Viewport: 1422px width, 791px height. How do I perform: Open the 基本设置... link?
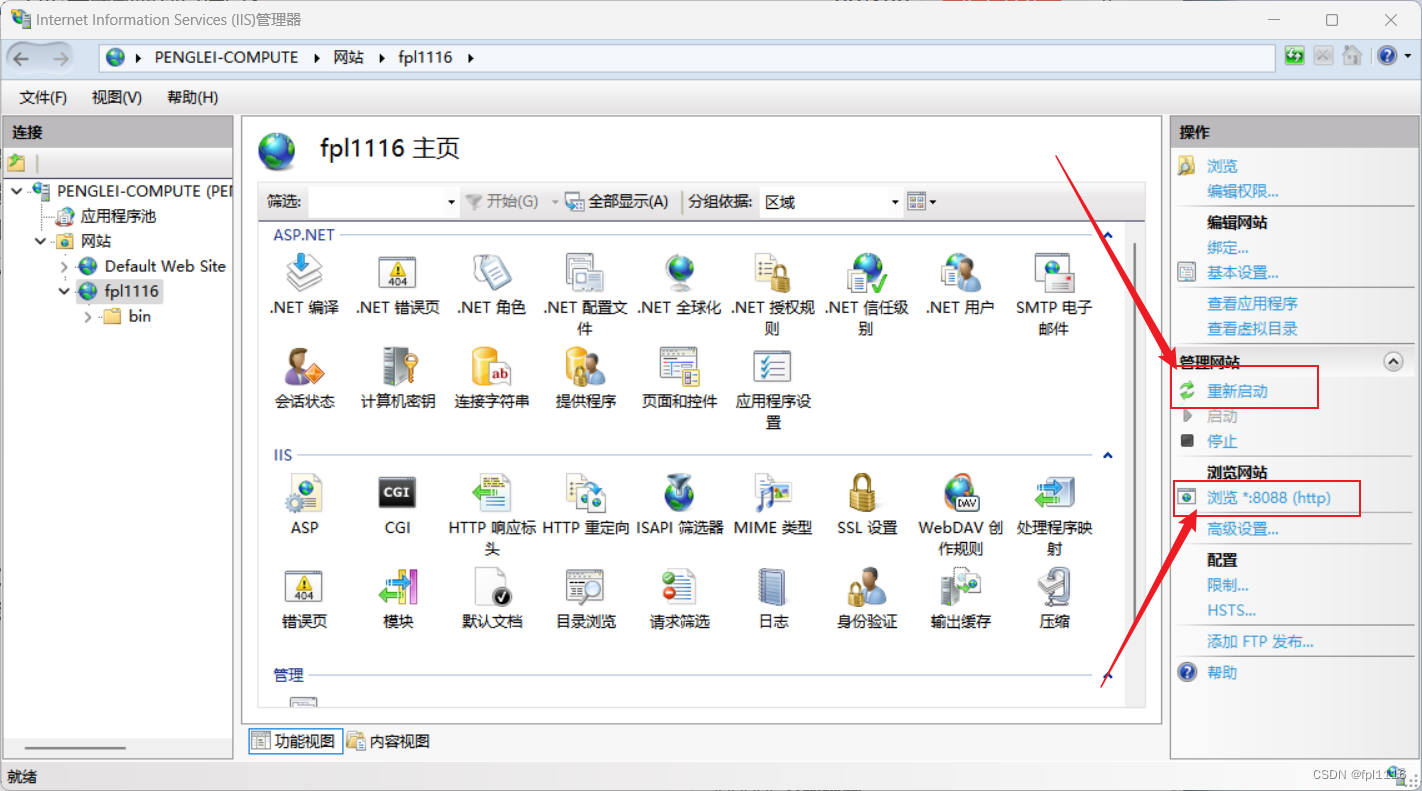point(1242,272)
